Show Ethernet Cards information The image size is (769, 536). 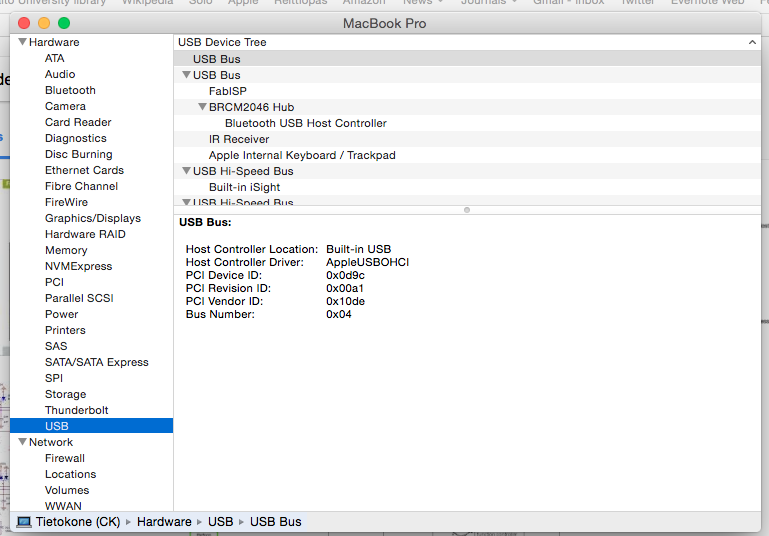point(84,170)
